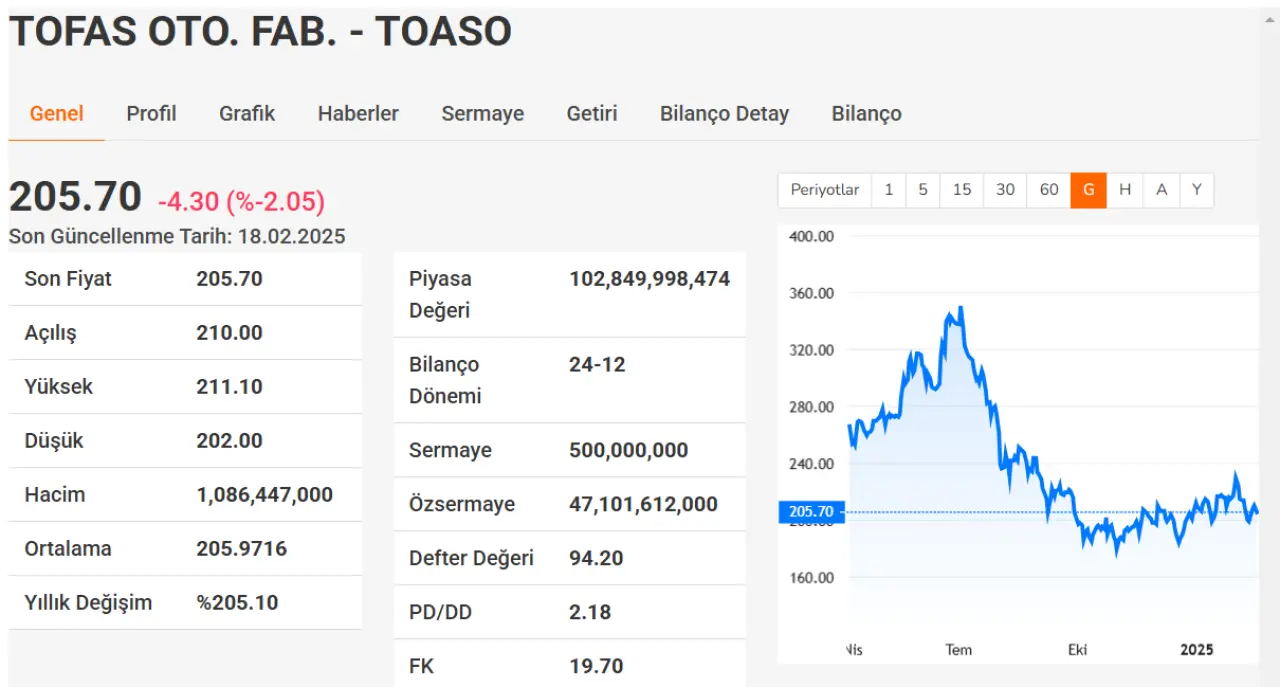Switch to the Profil tab
1280x687 pixels.
[x=151, y=114]
